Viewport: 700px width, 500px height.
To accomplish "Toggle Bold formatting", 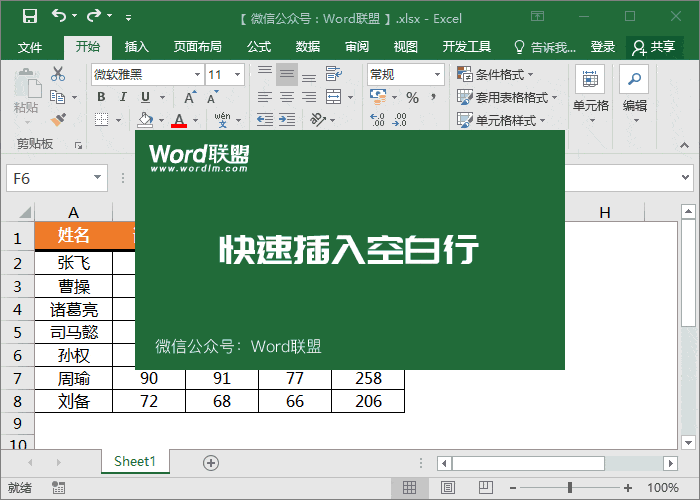I will click(x=101, y=97).
